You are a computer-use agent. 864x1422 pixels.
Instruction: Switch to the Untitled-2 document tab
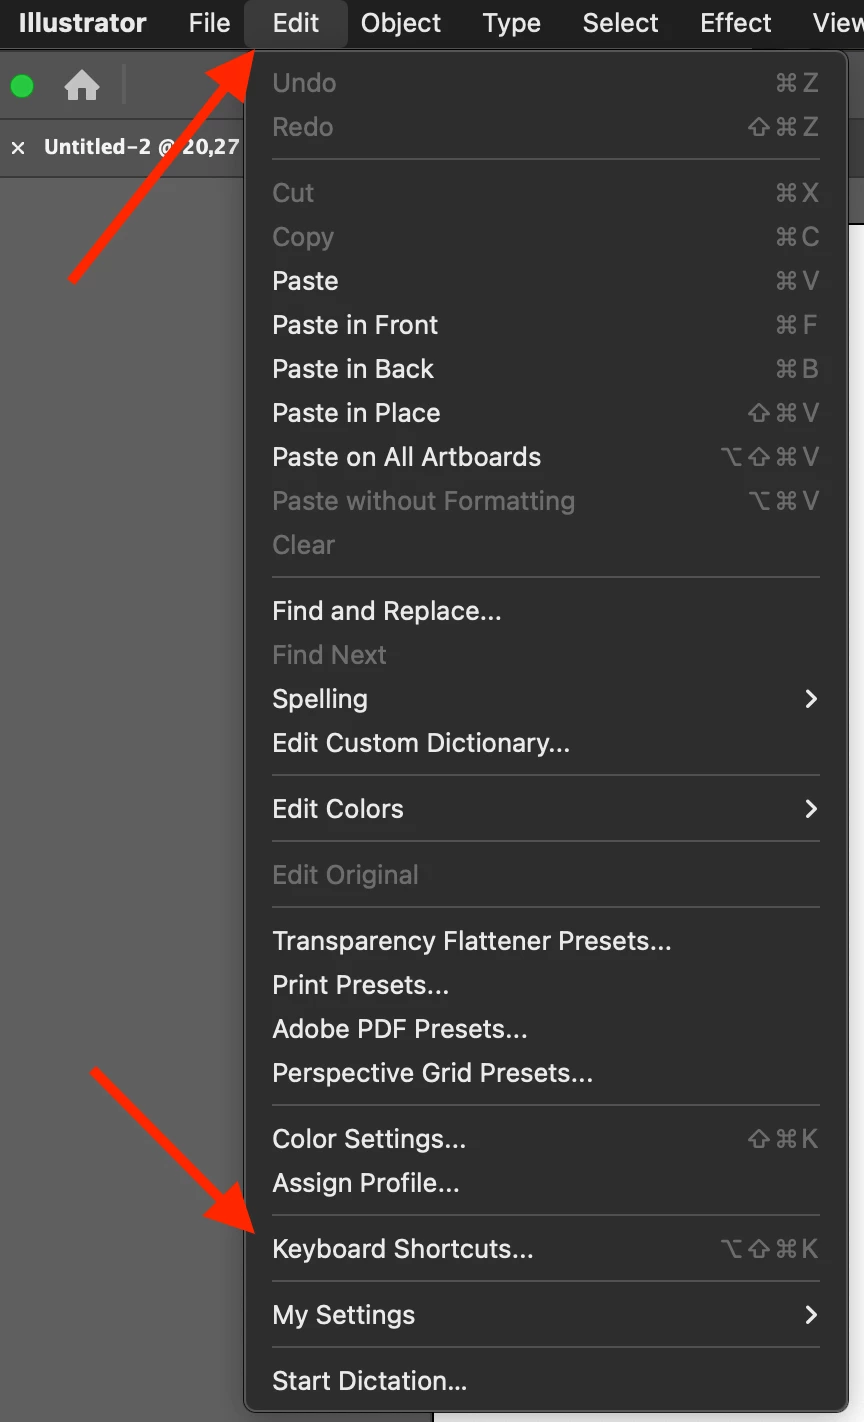click(141, 147)
